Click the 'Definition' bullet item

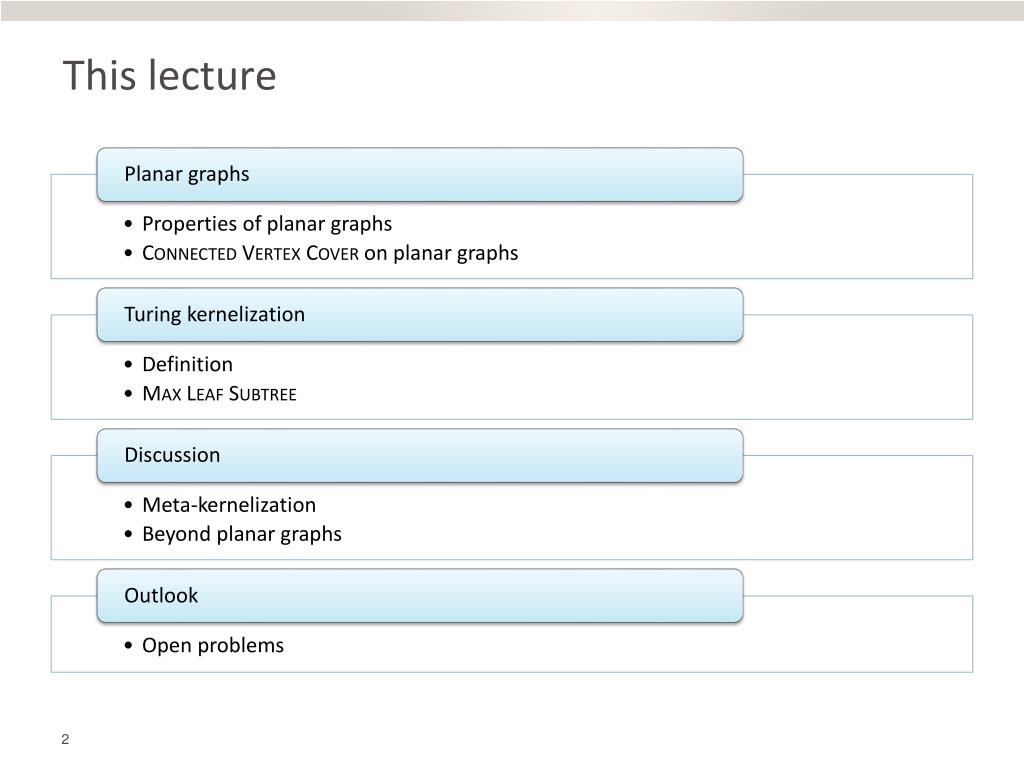coord(187,364)
